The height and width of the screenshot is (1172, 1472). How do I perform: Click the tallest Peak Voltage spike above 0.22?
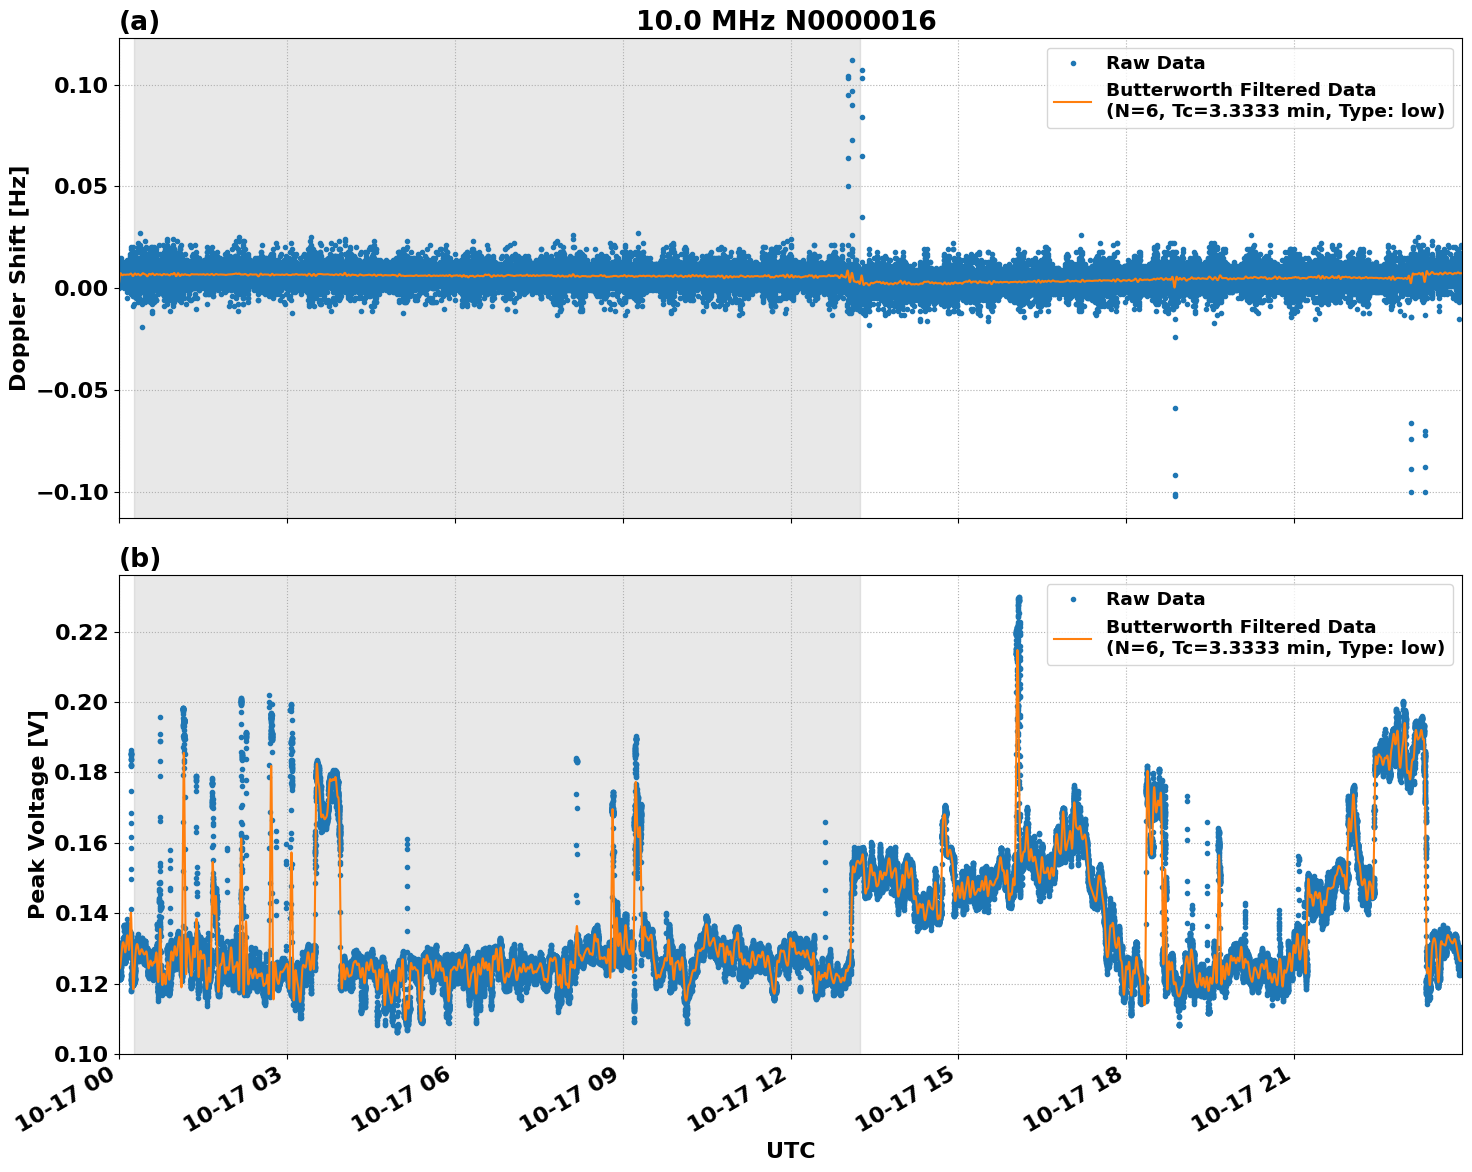coord(1018,602)
